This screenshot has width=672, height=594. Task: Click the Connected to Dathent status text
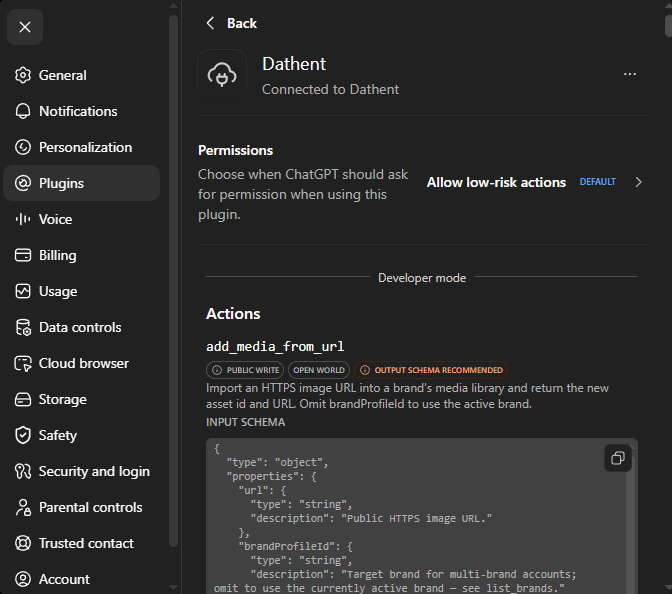pos(330,89)
